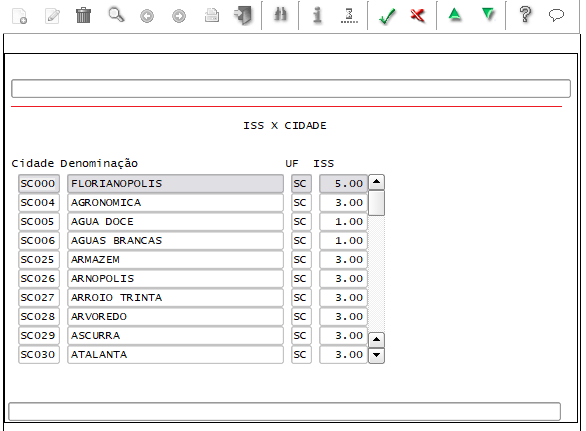586x431 pixels.
Task: Click the printer icon in toolbar
Action: point(212,16)
